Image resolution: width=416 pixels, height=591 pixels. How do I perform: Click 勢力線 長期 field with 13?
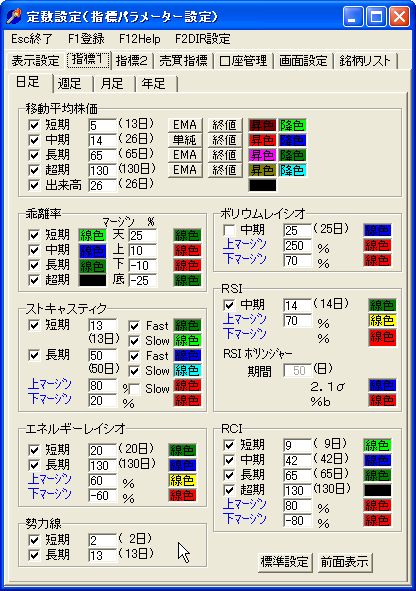(102, 555)
